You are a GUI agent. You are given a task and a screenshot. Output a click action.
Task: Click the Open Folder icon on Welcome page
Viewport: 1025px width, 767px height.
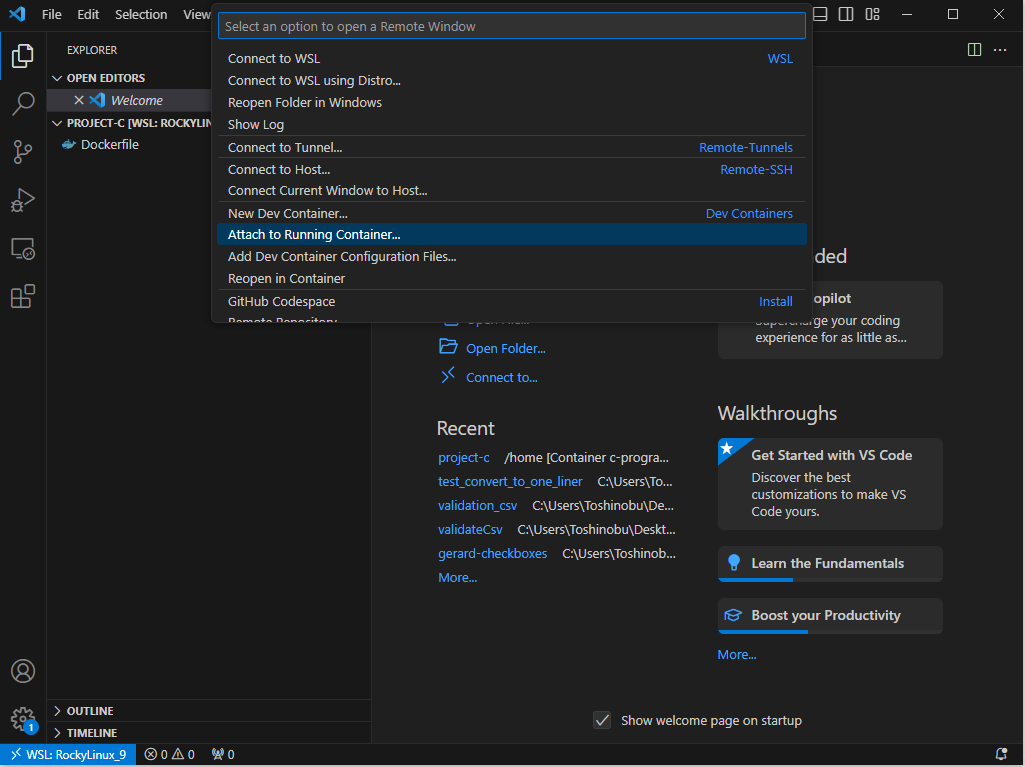click(x=448, y=347)
